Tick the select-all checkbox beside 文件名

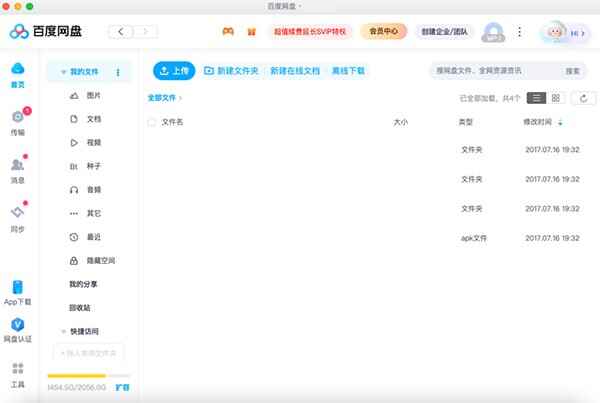click(152, 122)
